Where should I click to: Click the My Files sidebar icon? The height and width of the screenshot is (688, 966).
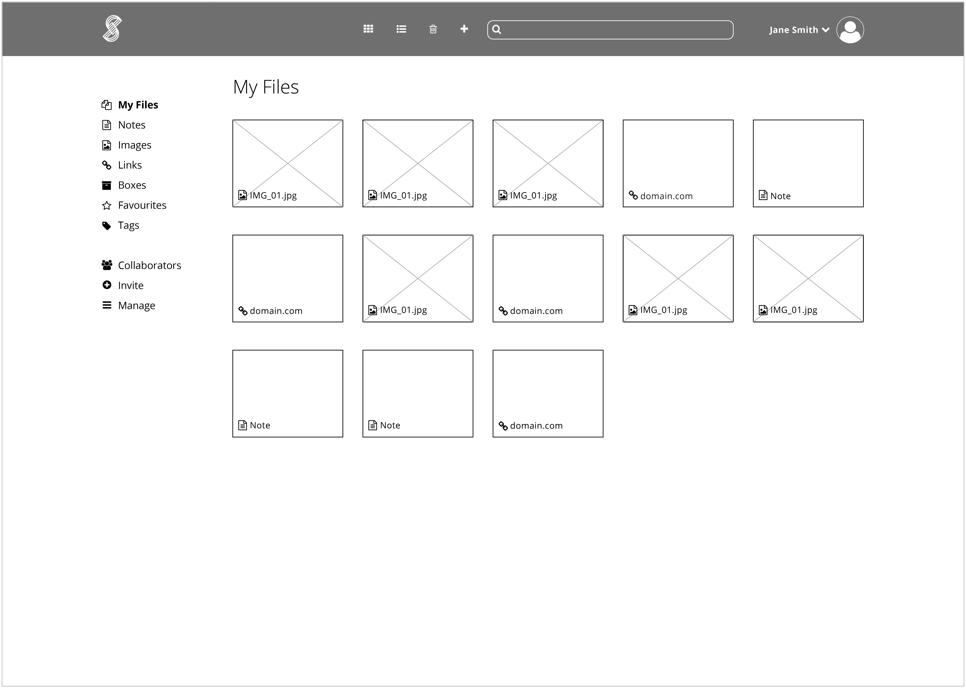[107, 105]
